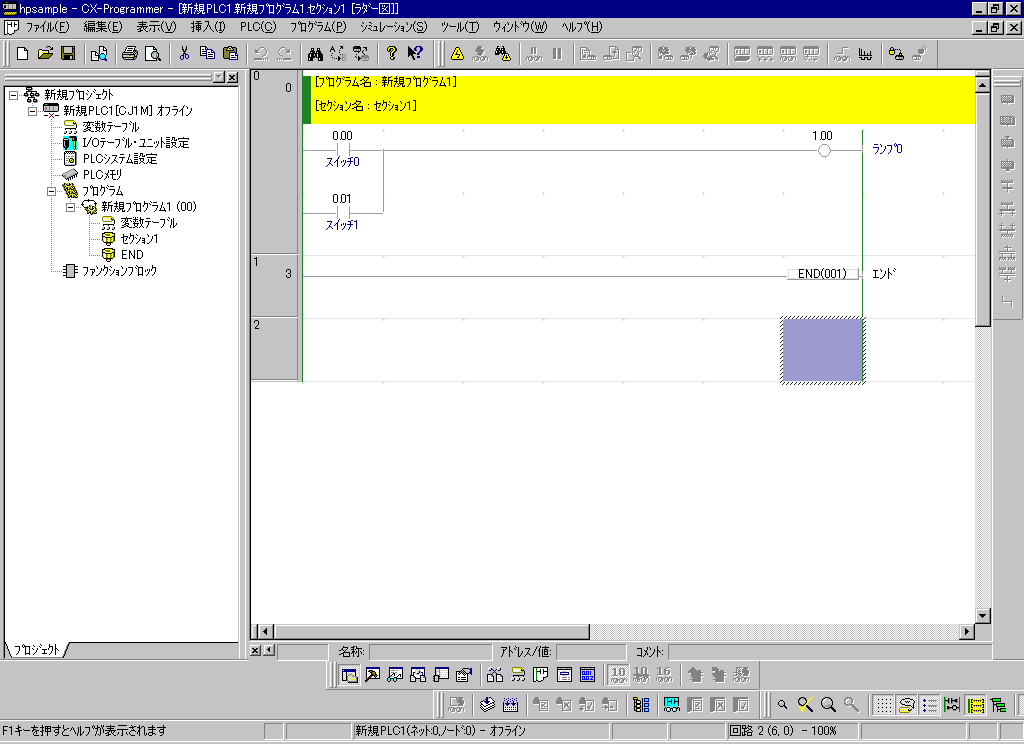The image size is (1024, 744).
Task: Collapse the 新規プログラム1 (00) tree node
Action: click(x=71, y=207)
